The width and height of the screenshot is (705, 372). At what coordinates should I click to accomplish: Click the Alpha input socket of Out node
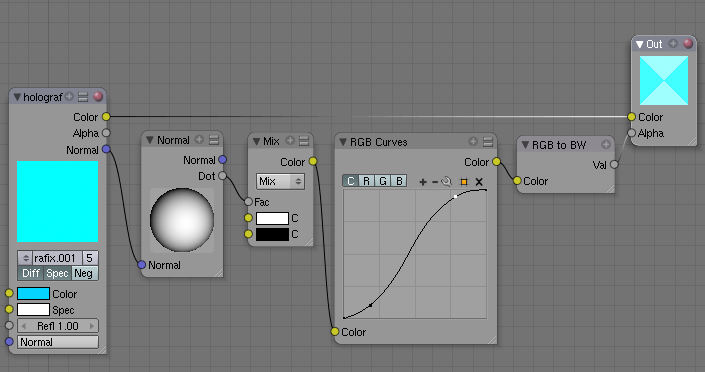pos(631,133)
